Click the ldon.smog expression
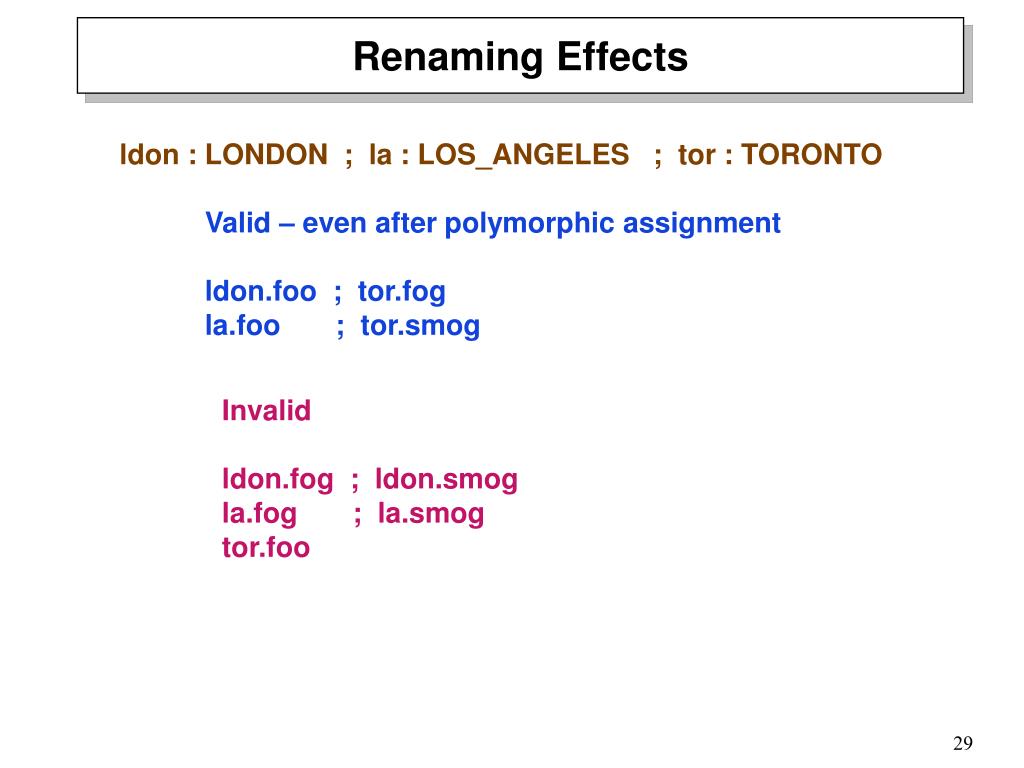 coord(446,480)
